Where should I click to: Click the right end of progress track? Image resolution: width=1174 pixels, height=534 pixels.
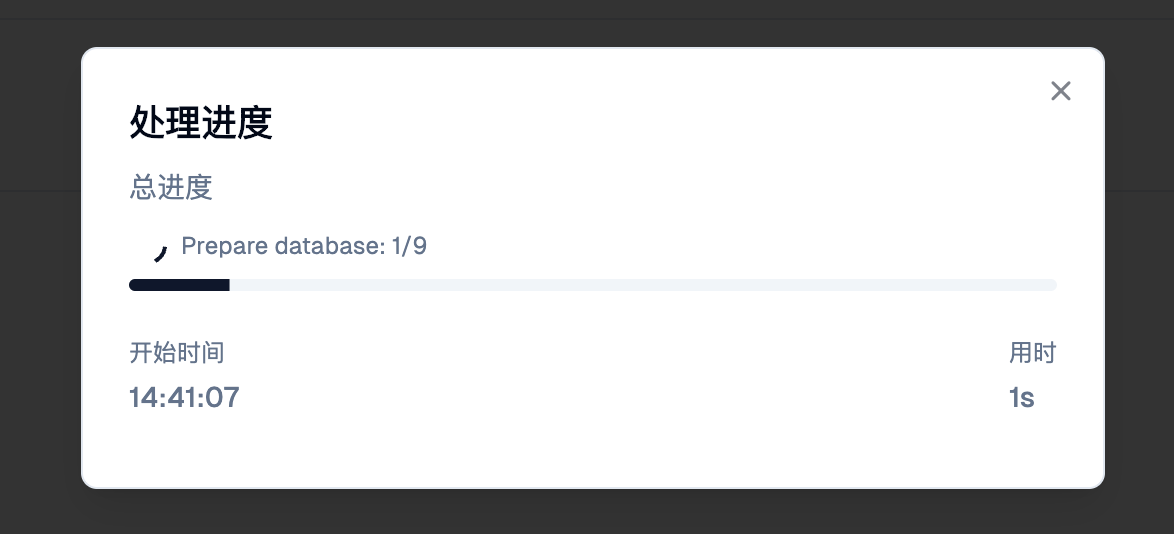click(1050, 285)
